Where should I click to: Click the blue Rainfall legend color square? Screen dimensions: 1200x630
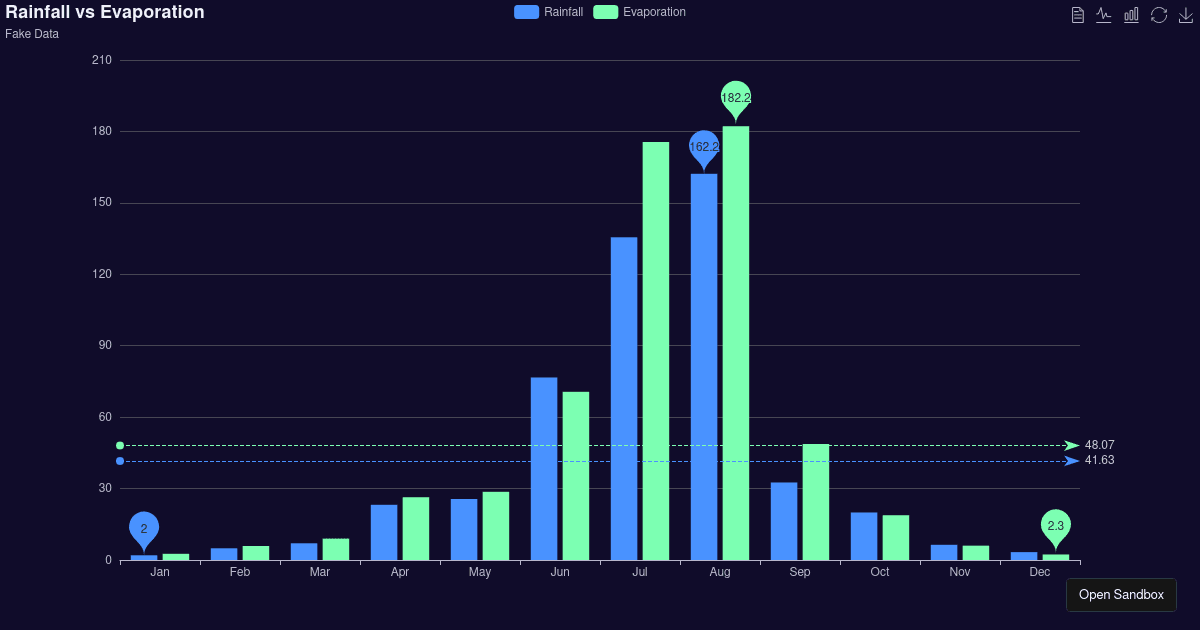coord(527,11)
